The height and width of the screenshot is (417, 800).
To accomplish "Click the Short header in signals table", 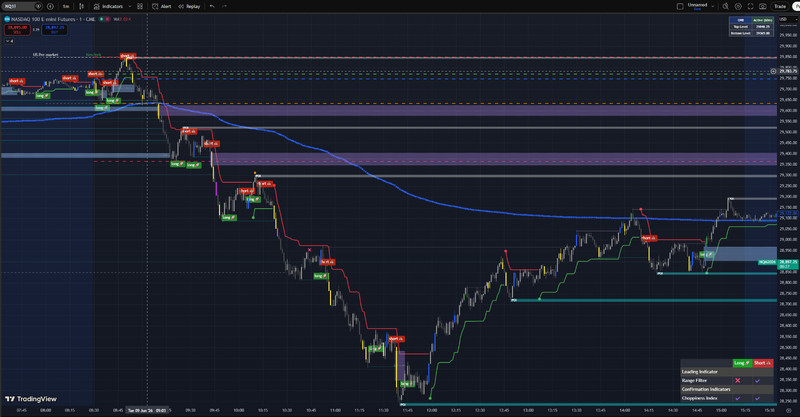I will (763, 363).
